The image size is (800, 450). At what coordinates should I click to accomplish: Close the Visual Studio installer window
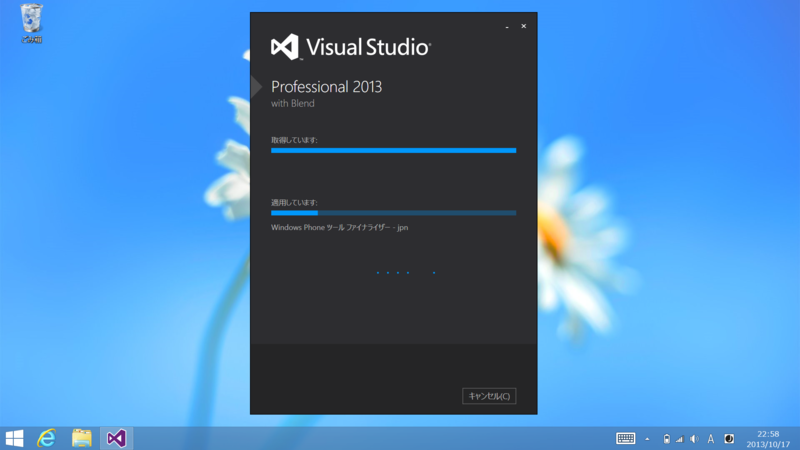(x=523, y=26)
